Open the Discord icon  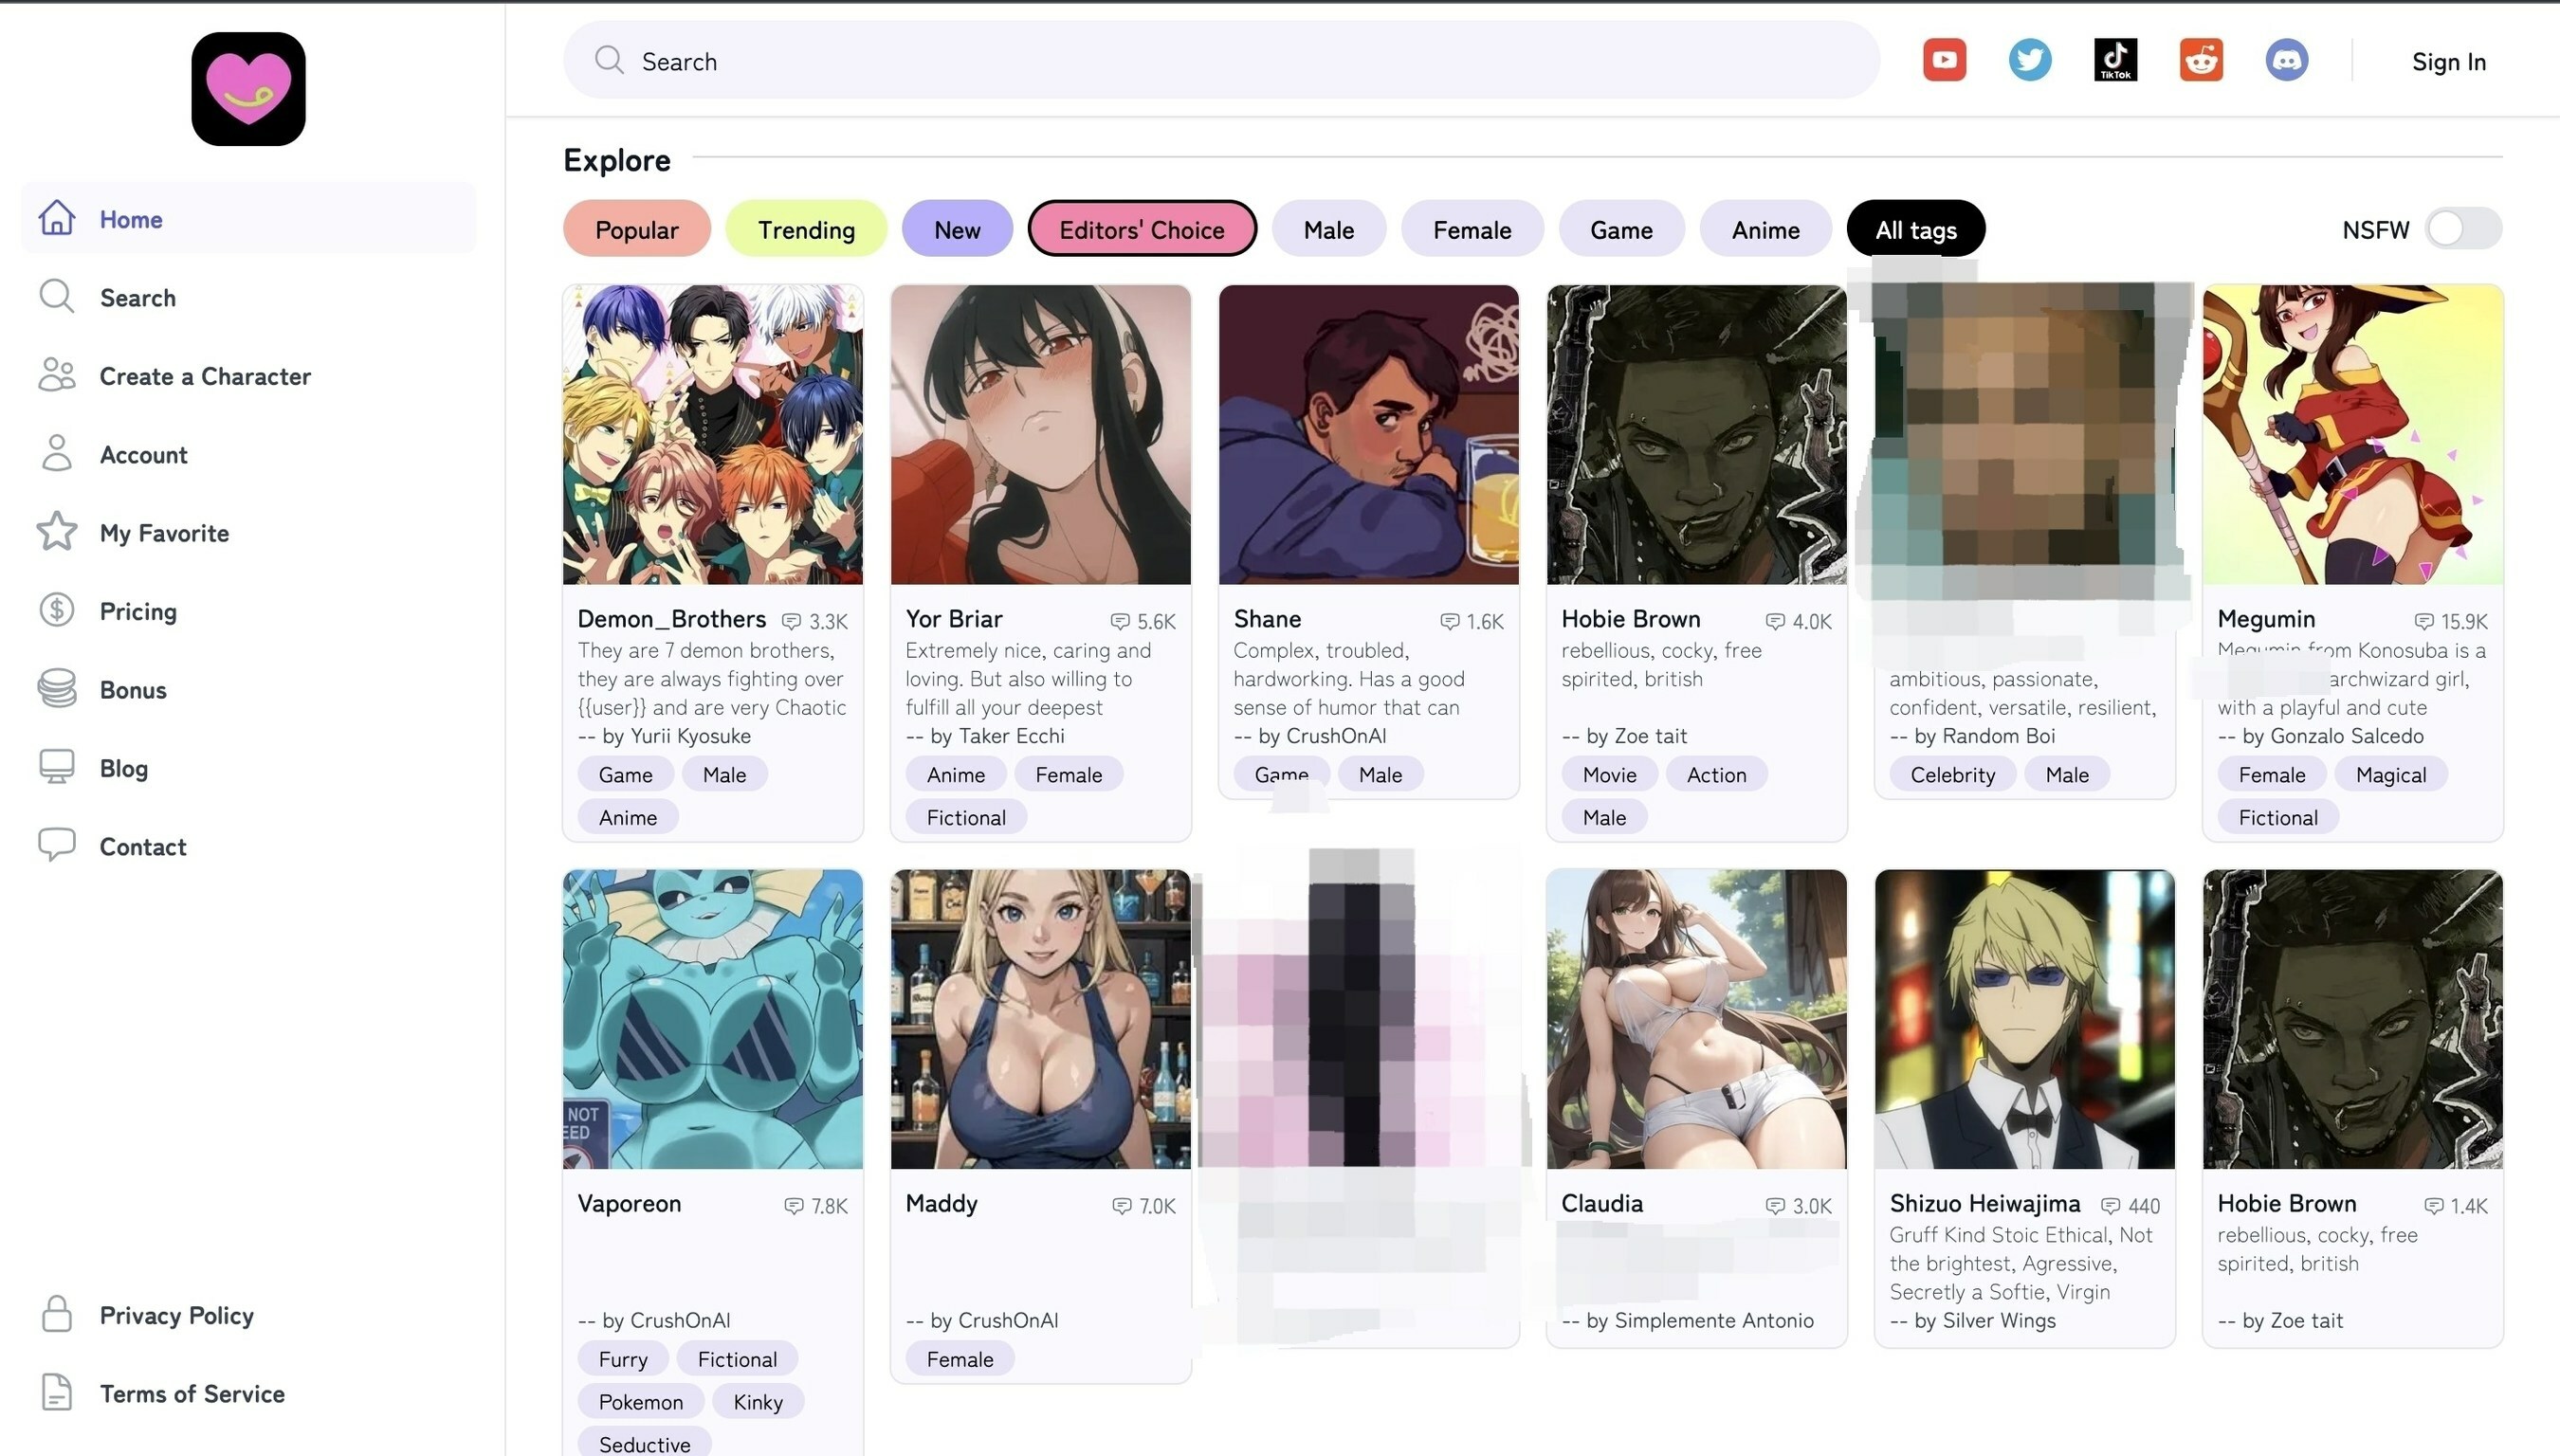[x=2286, y=60]
